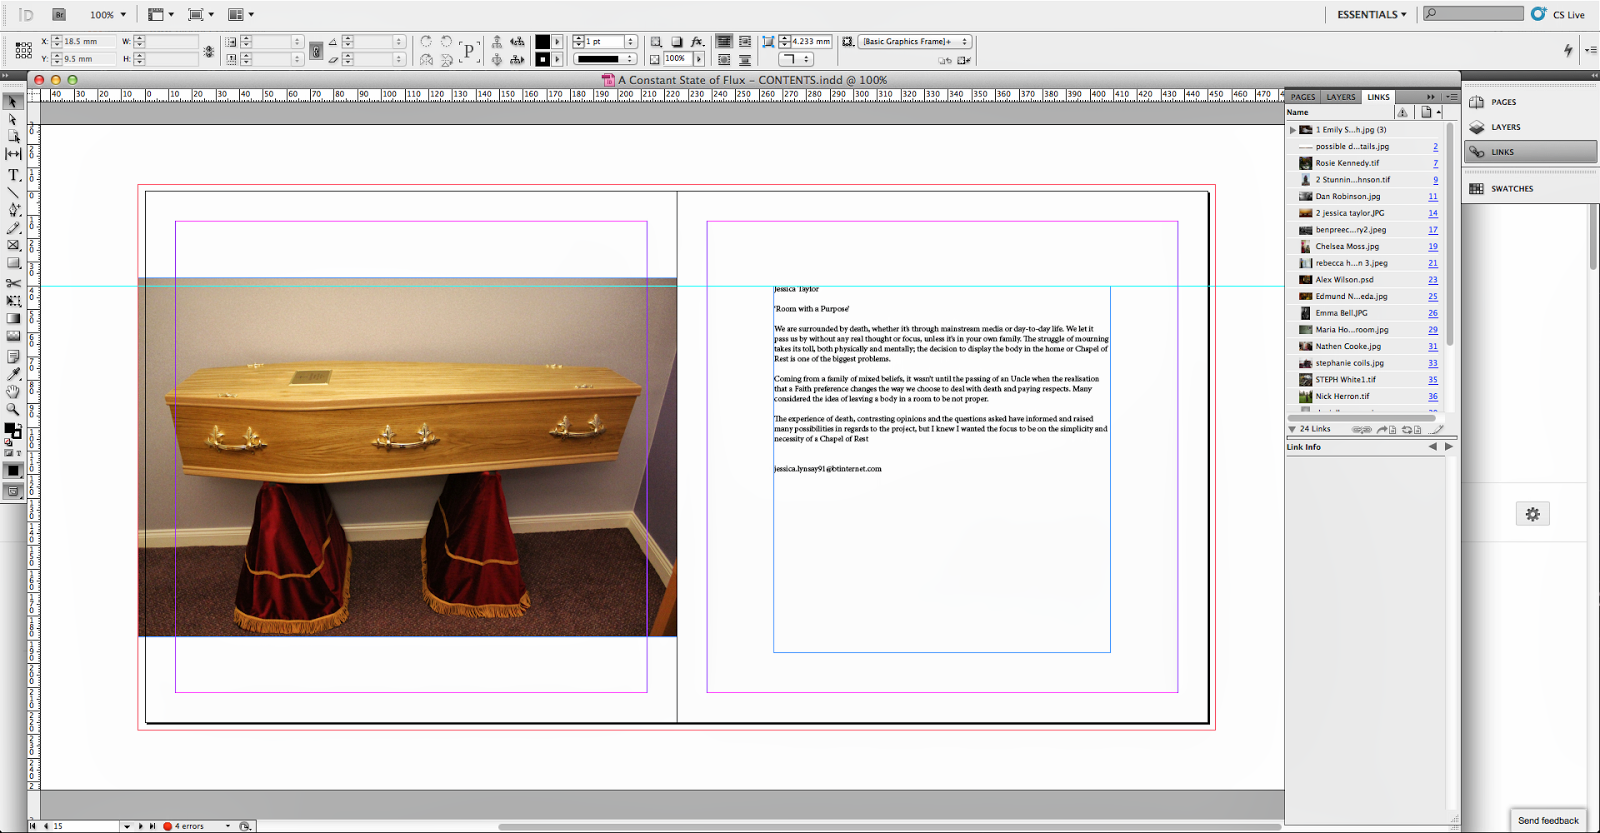Open the Swatches panel button
The height and width of the screenshot is (833, 1600).
pos(1511,189)
